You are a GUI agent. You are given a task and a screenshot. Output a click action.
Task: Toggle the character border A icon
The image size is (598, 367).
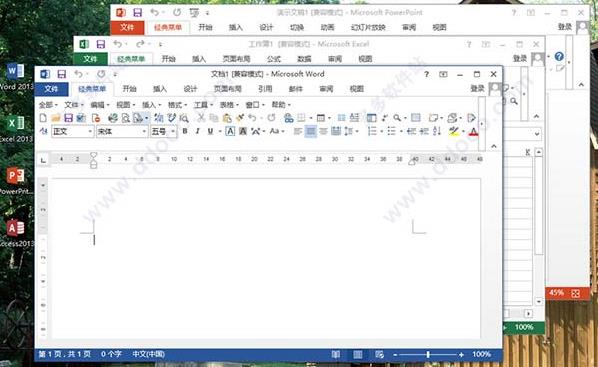[230, 131]
